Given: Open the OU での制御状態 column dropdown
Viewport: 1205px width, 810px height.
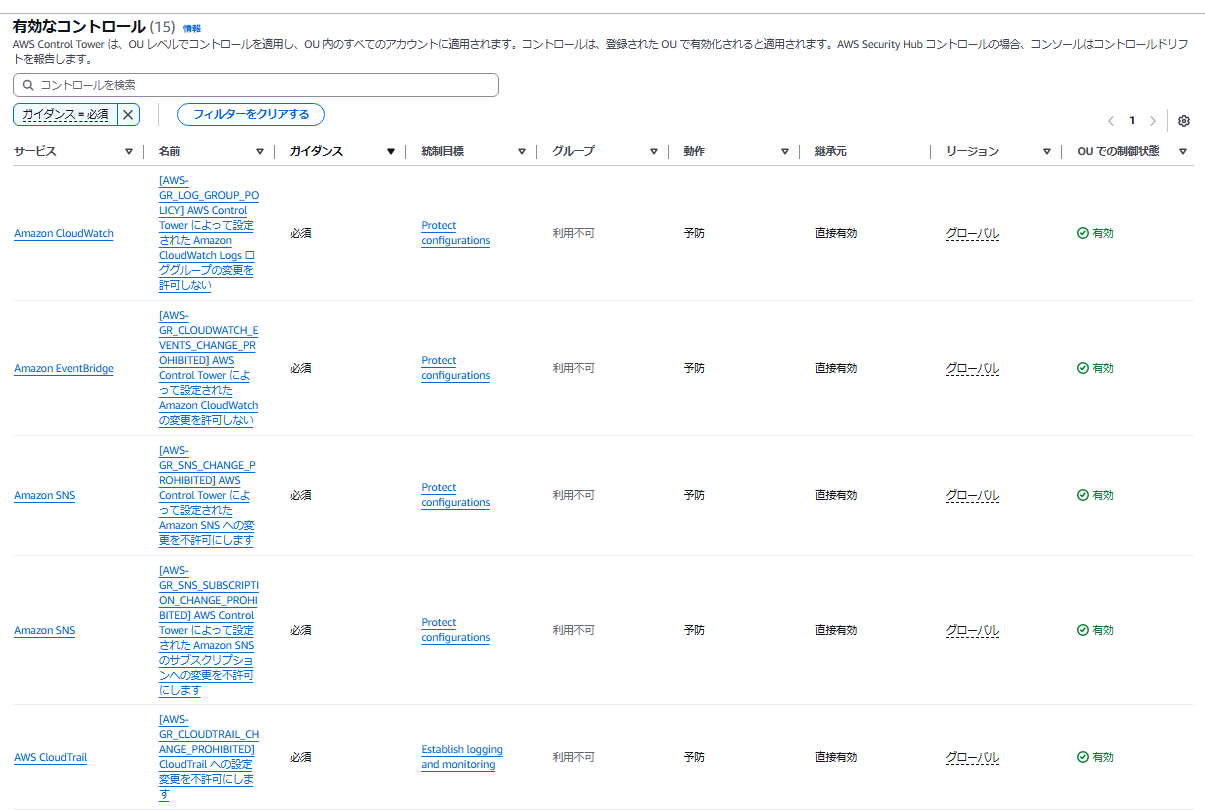Looking at the screenshot, I should tap(1182, 151).
